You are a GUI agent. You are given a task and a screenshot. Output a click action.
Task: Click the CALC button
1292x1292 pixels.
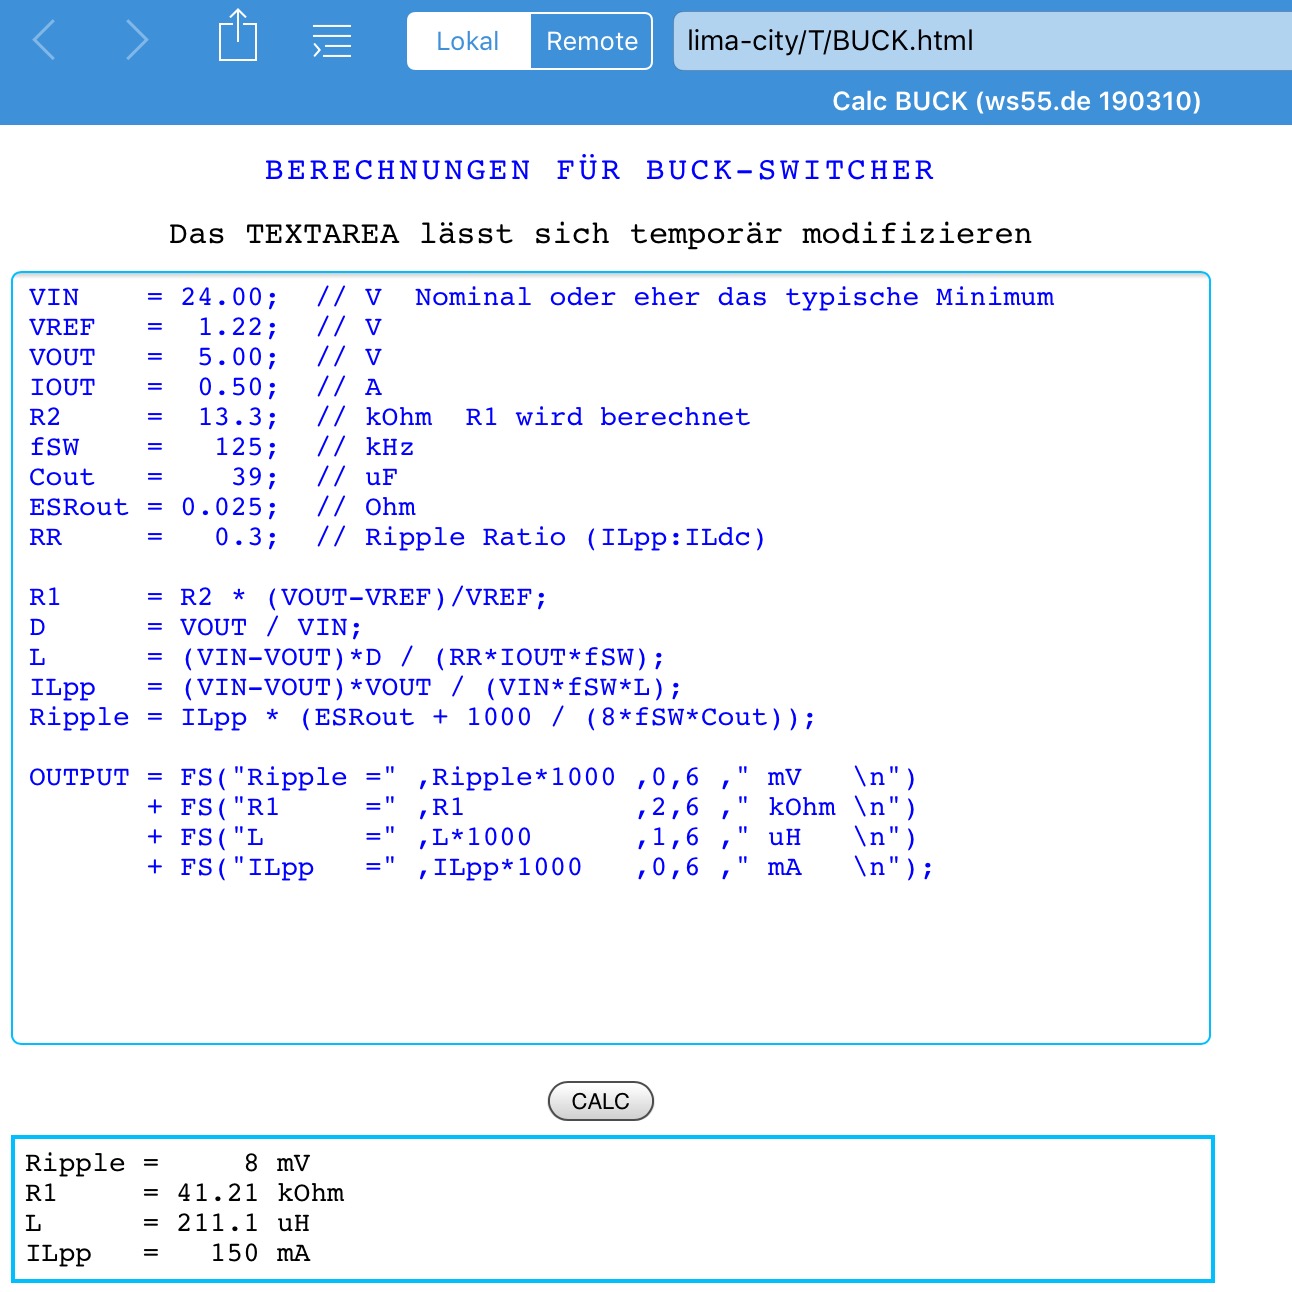(x=601, y=1101)
